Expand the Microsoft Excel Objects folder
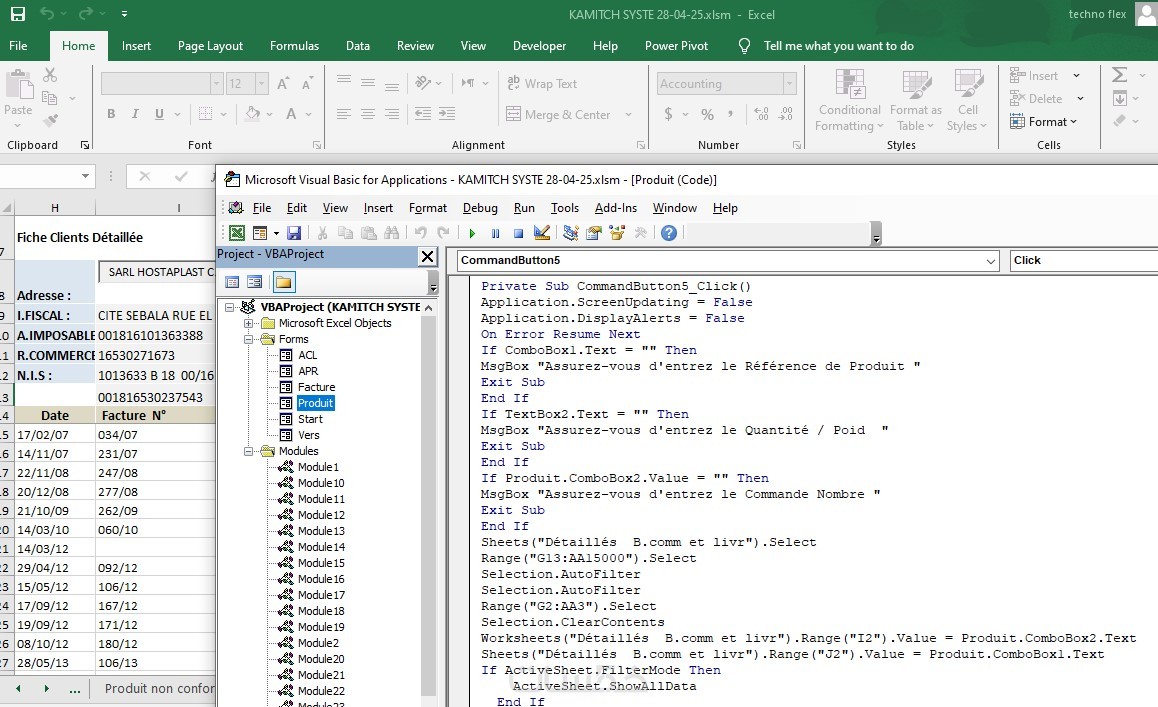Viewport: 1158px width, 707px height. (249, 323)
